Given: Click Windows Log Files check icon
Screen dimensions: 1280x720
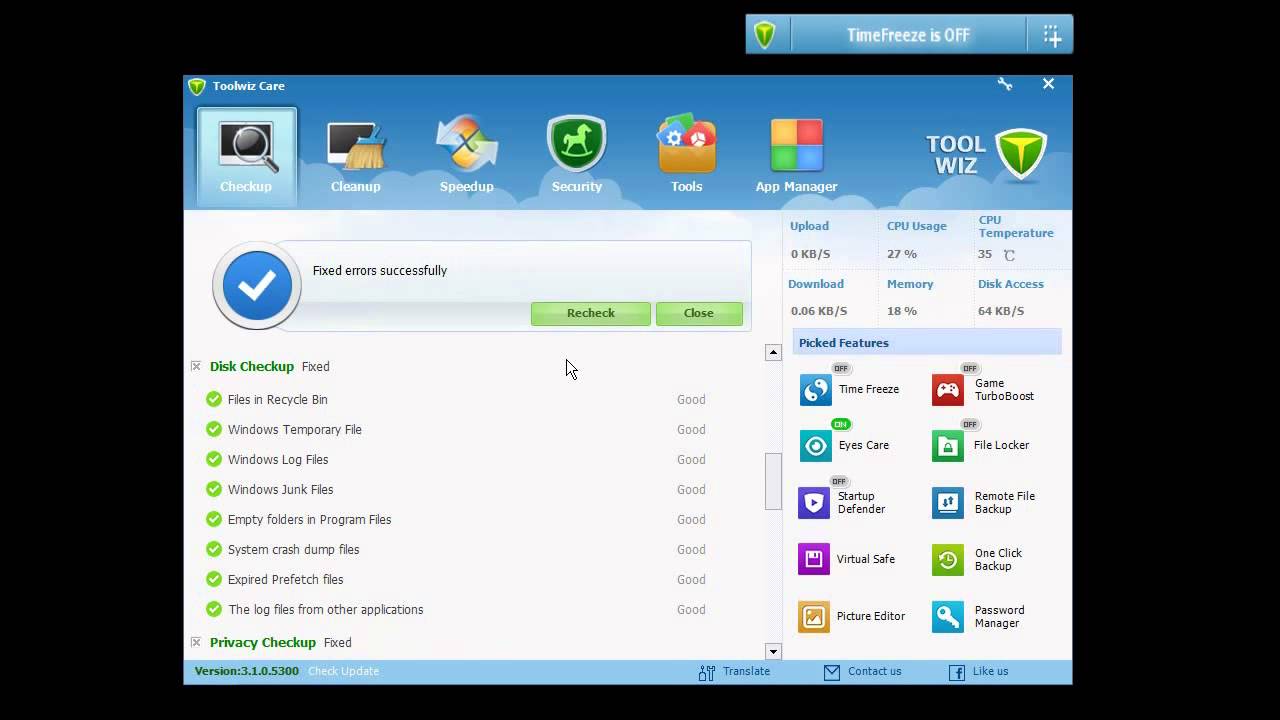Looking at the screenshot, I should point(213,459).
